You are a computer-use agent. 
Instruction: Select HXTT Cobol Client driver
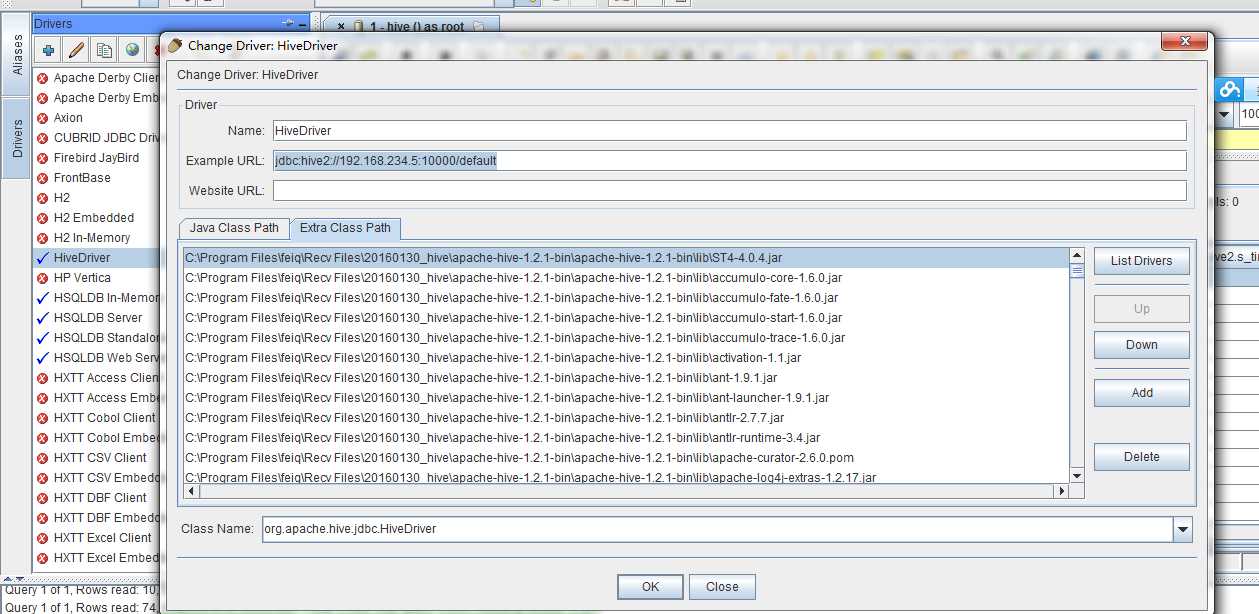97,418
